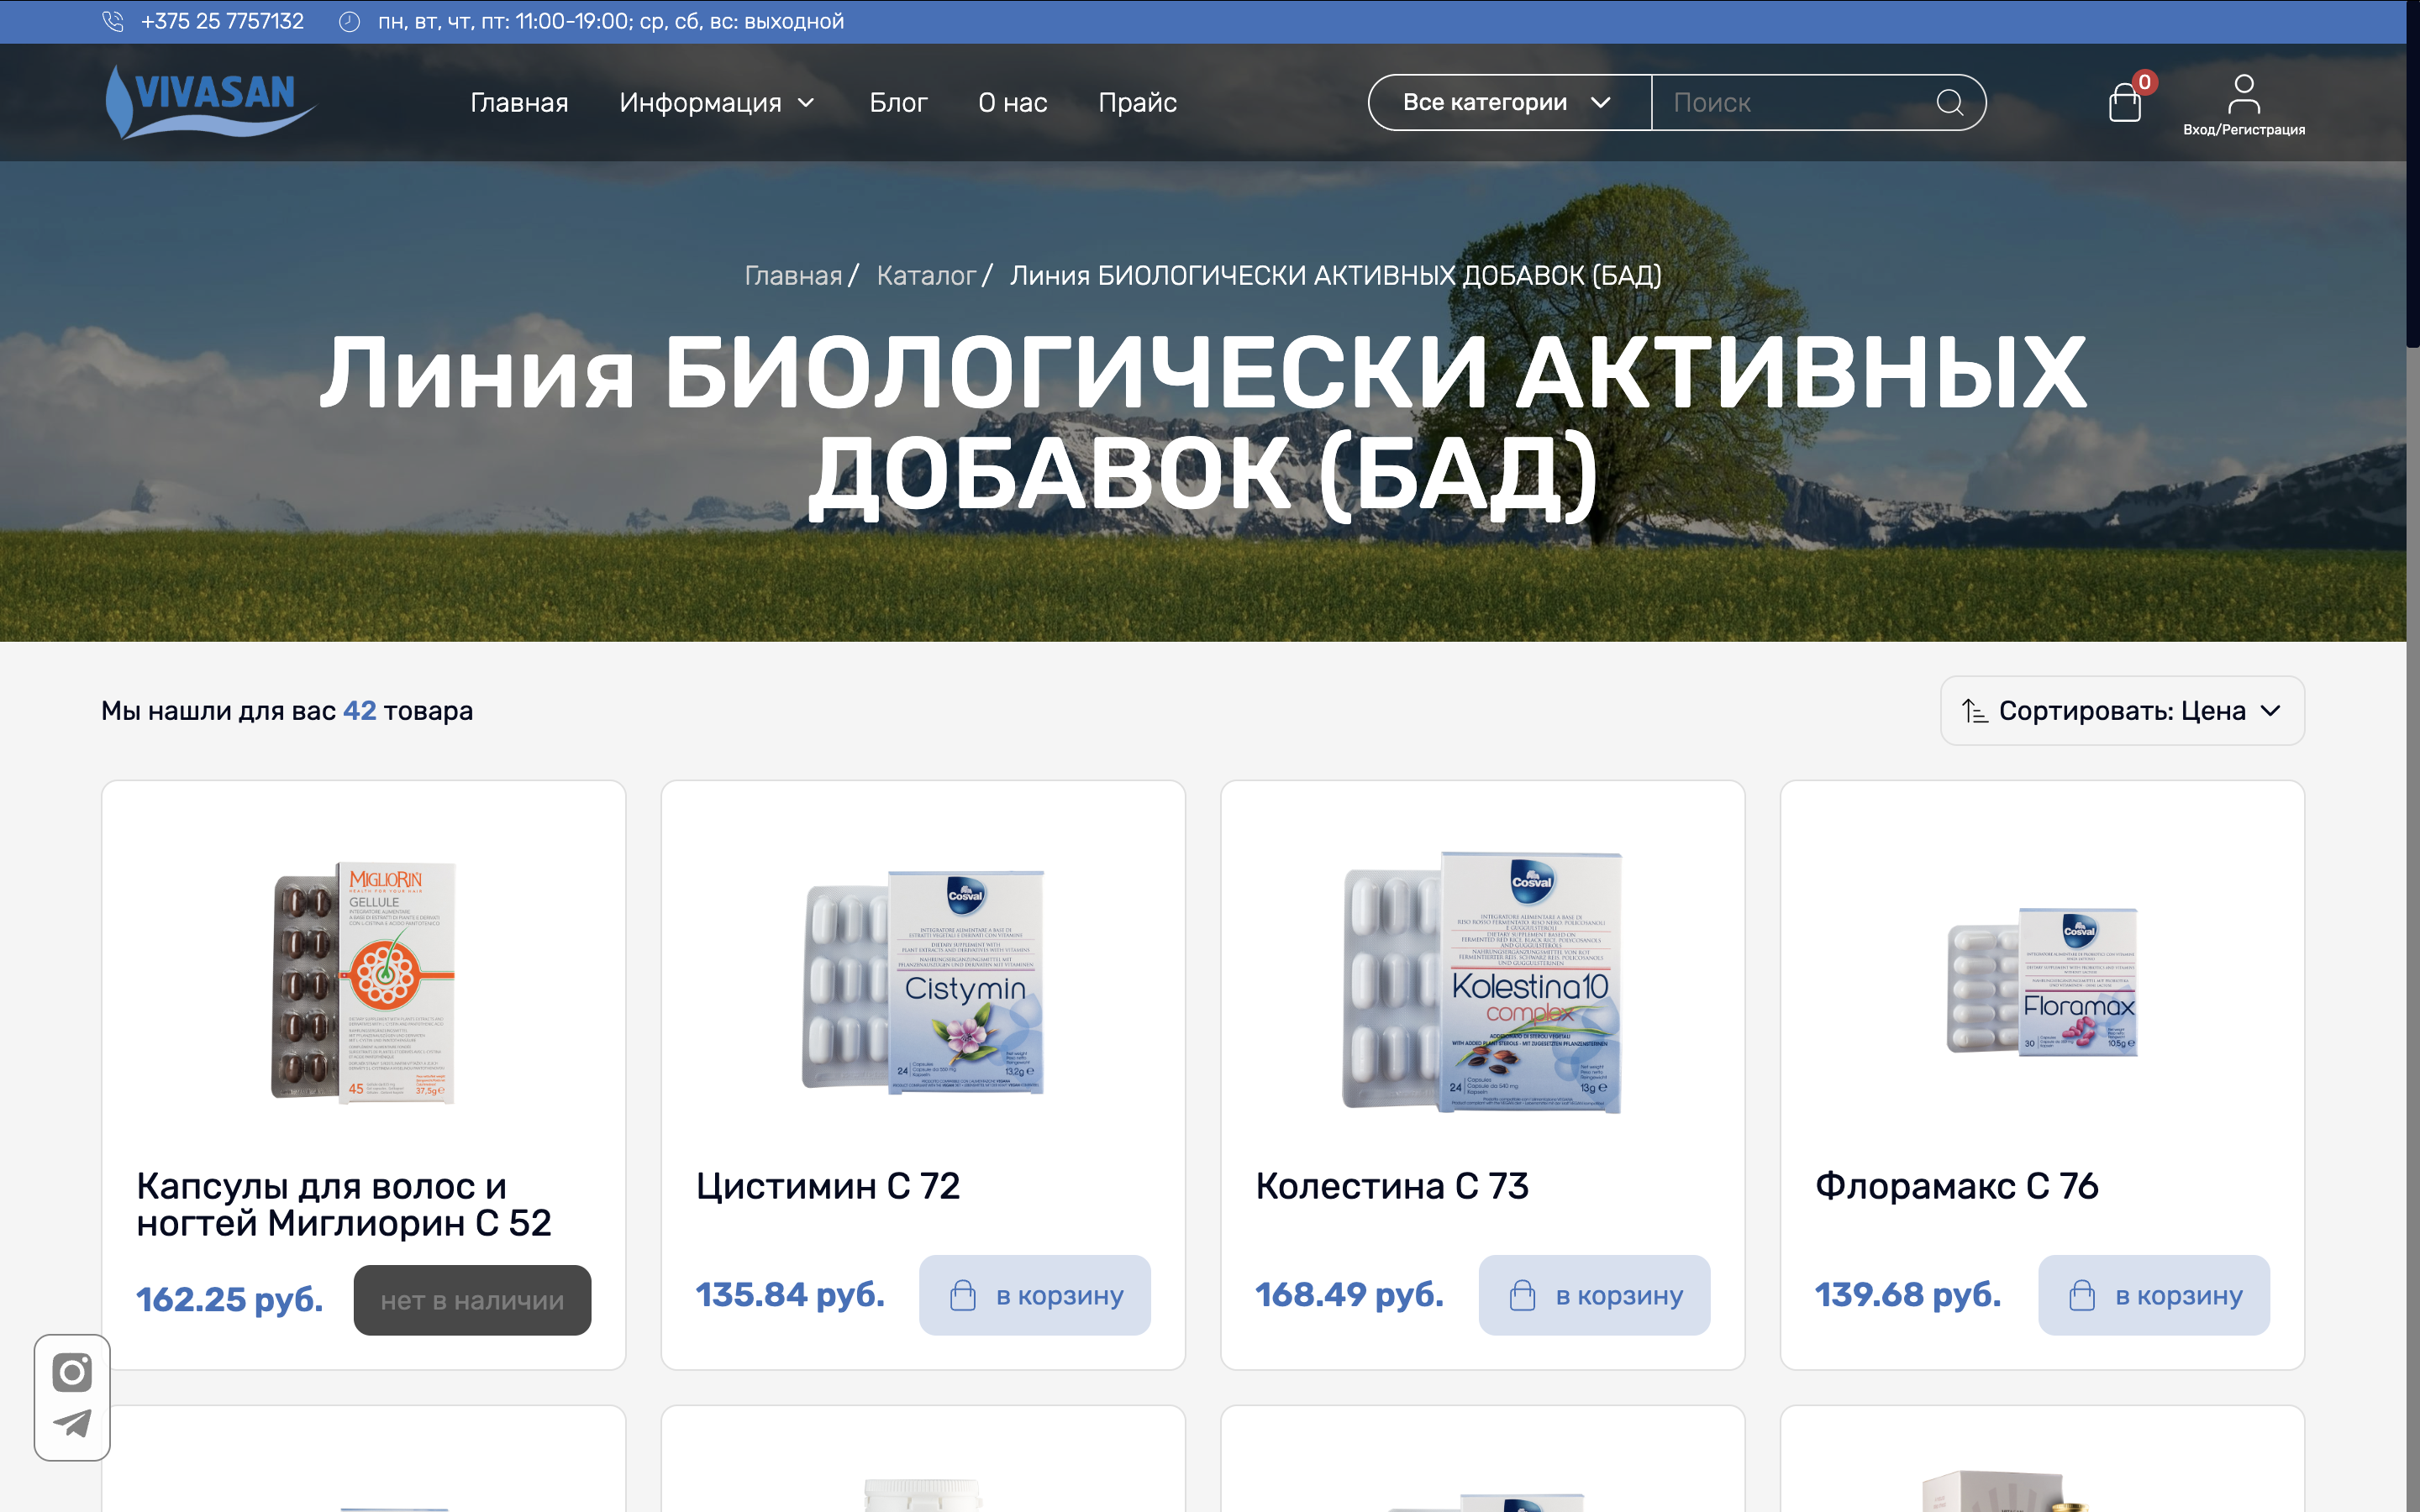This screenshot has height=1512, width=2420.
Task: Click the нет в наличии button
Action: pyautogui.click(x=472, y=1300)
